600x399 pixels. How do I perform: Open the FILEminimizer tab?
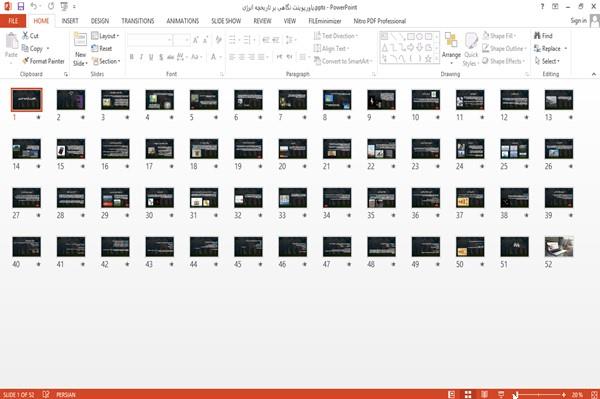point(325,21)
